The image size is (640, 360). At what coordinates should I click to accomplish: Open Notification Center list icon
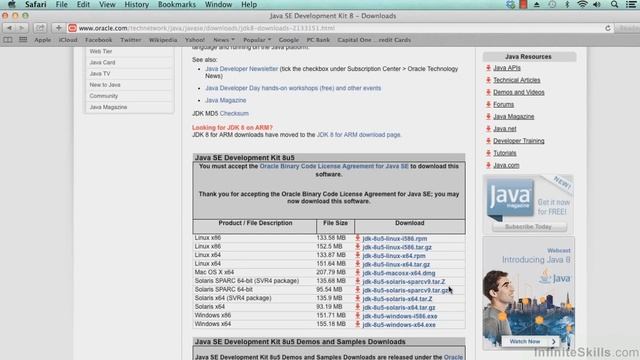[x=631, y=4]
